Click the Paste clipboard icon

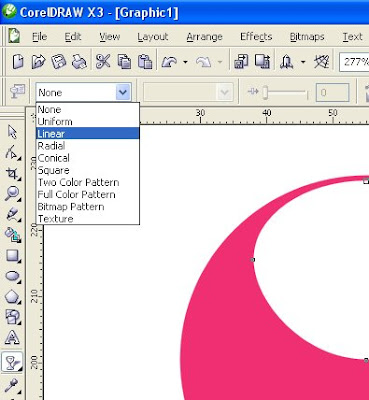click(145, 62)
